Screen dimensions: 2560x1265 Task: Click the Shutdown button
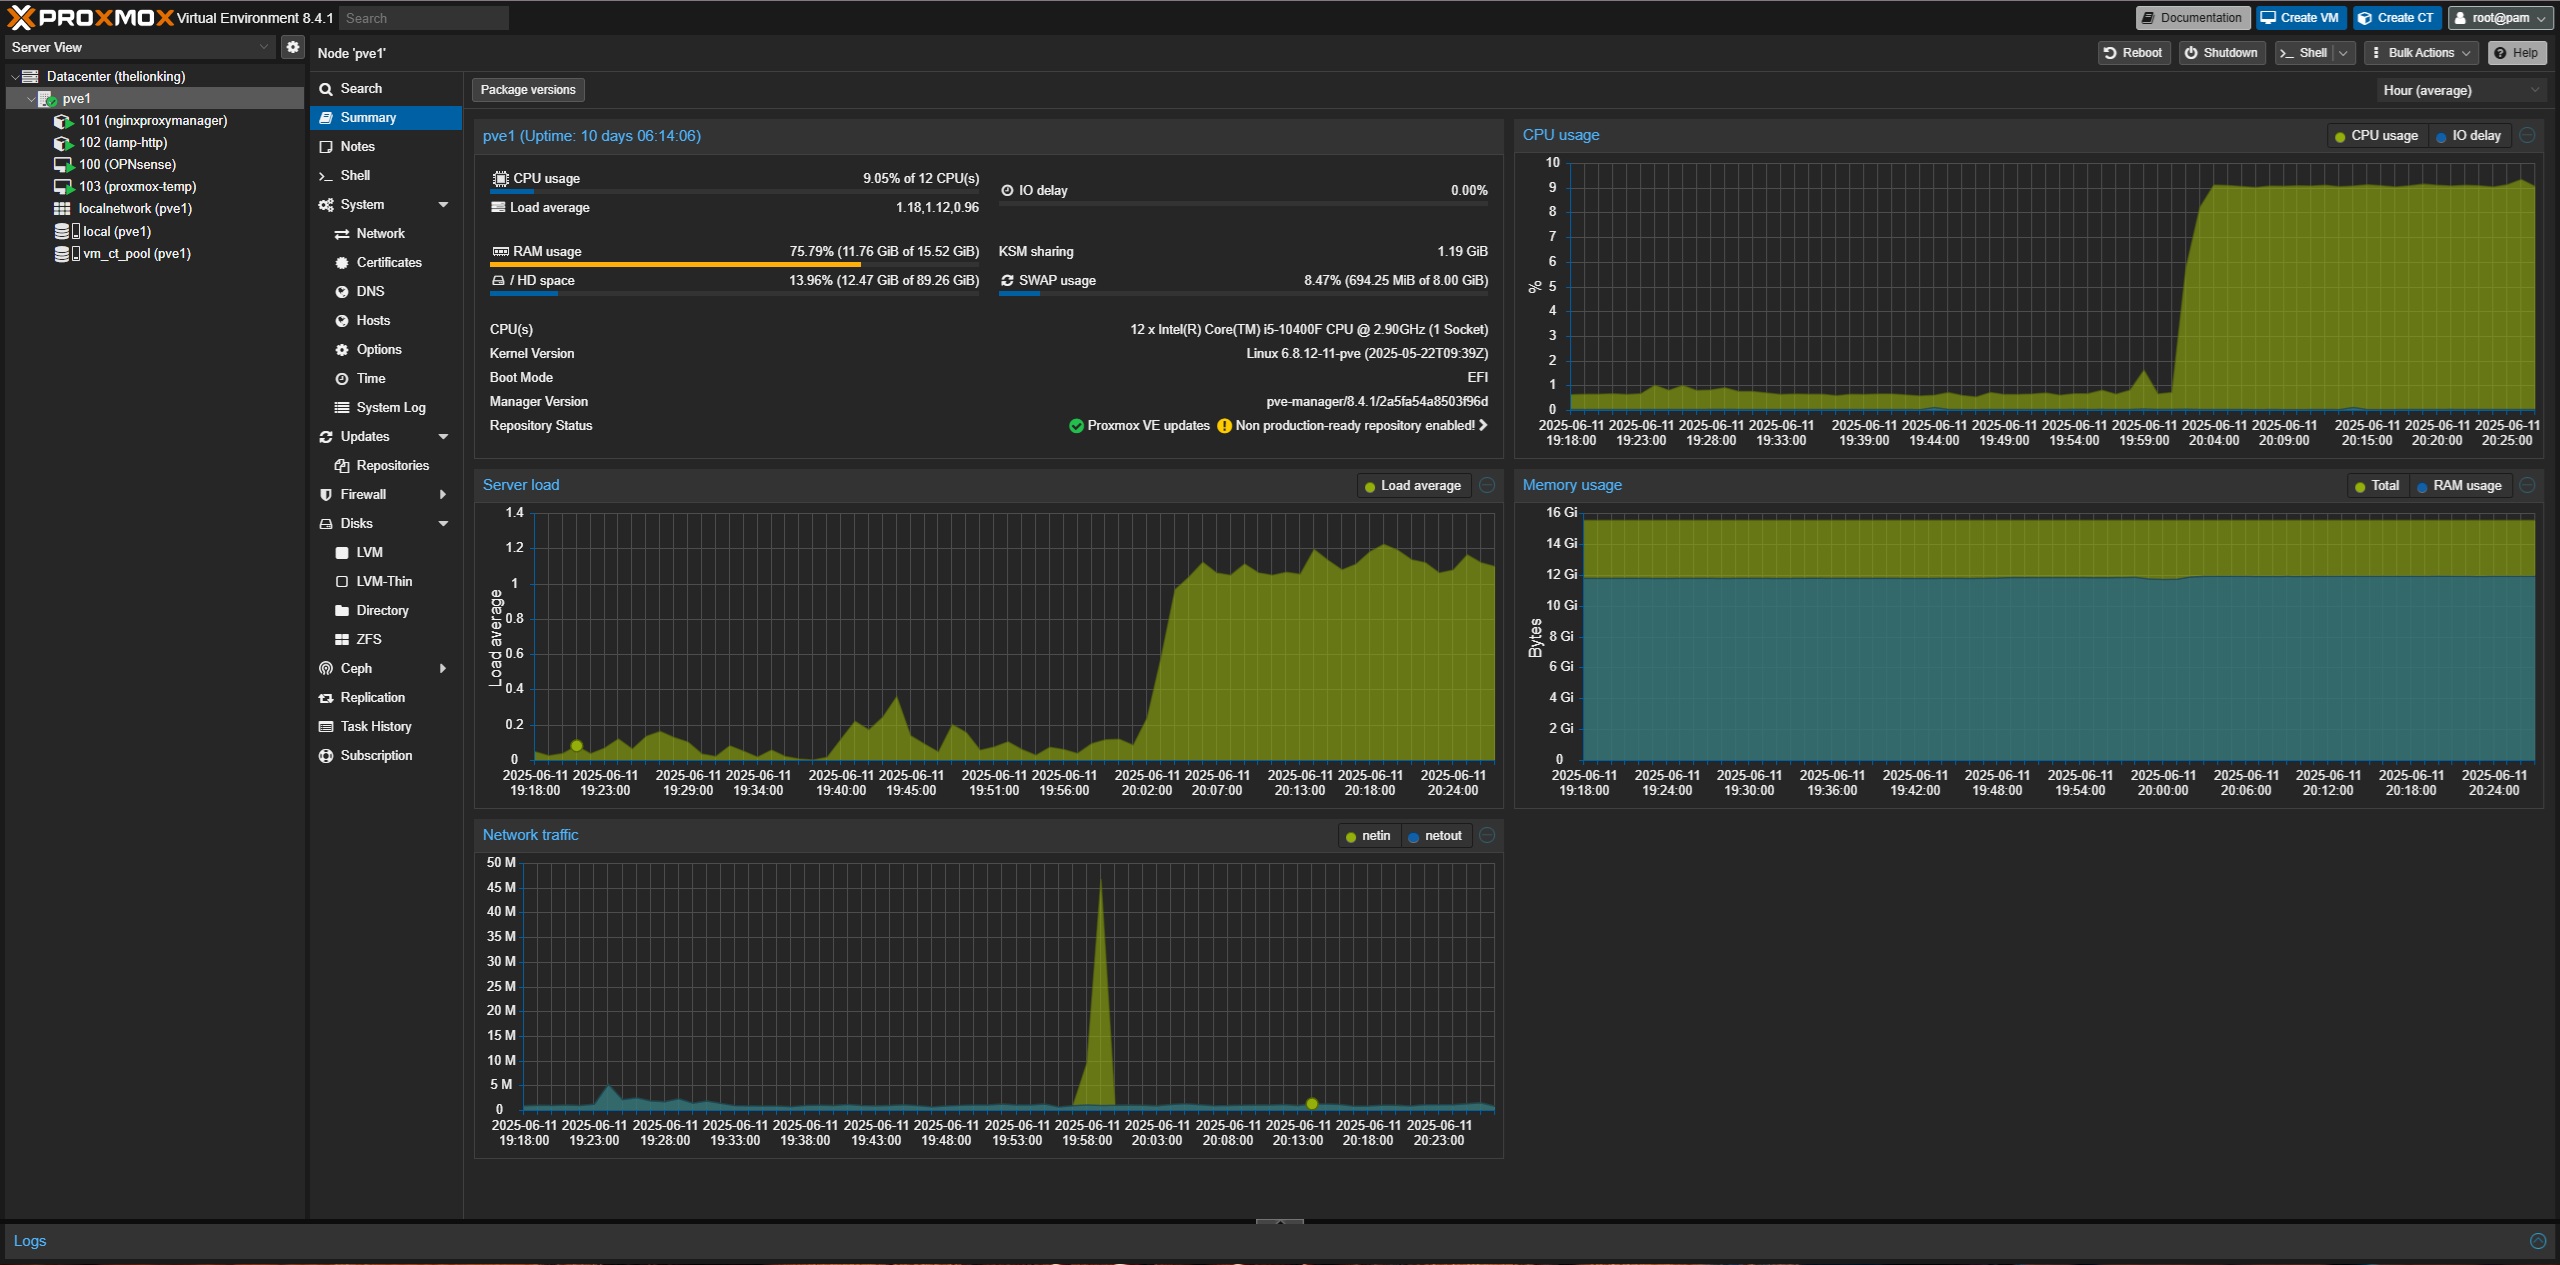tap(2221, 53)
